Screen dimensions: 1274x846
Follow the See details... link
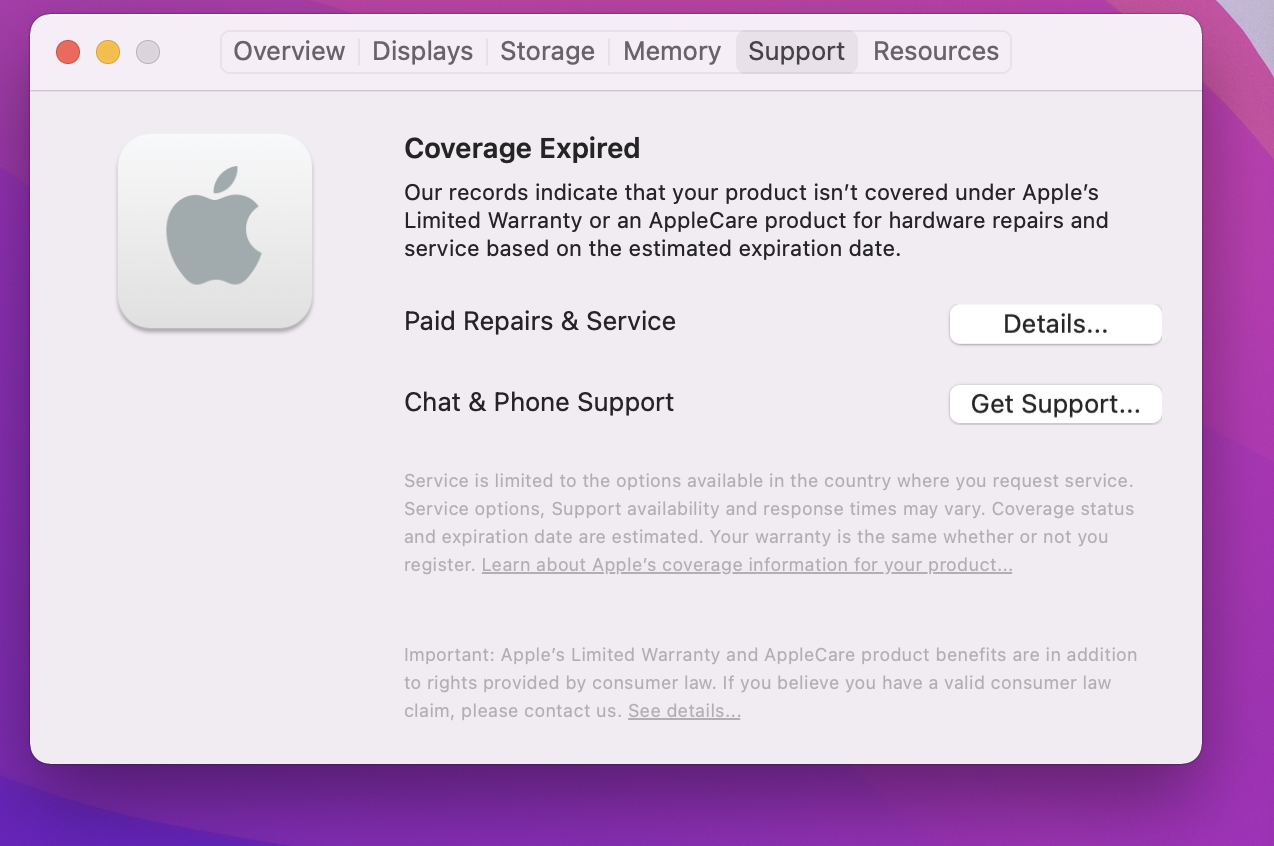pyautogui.click(x=684, y=711)
